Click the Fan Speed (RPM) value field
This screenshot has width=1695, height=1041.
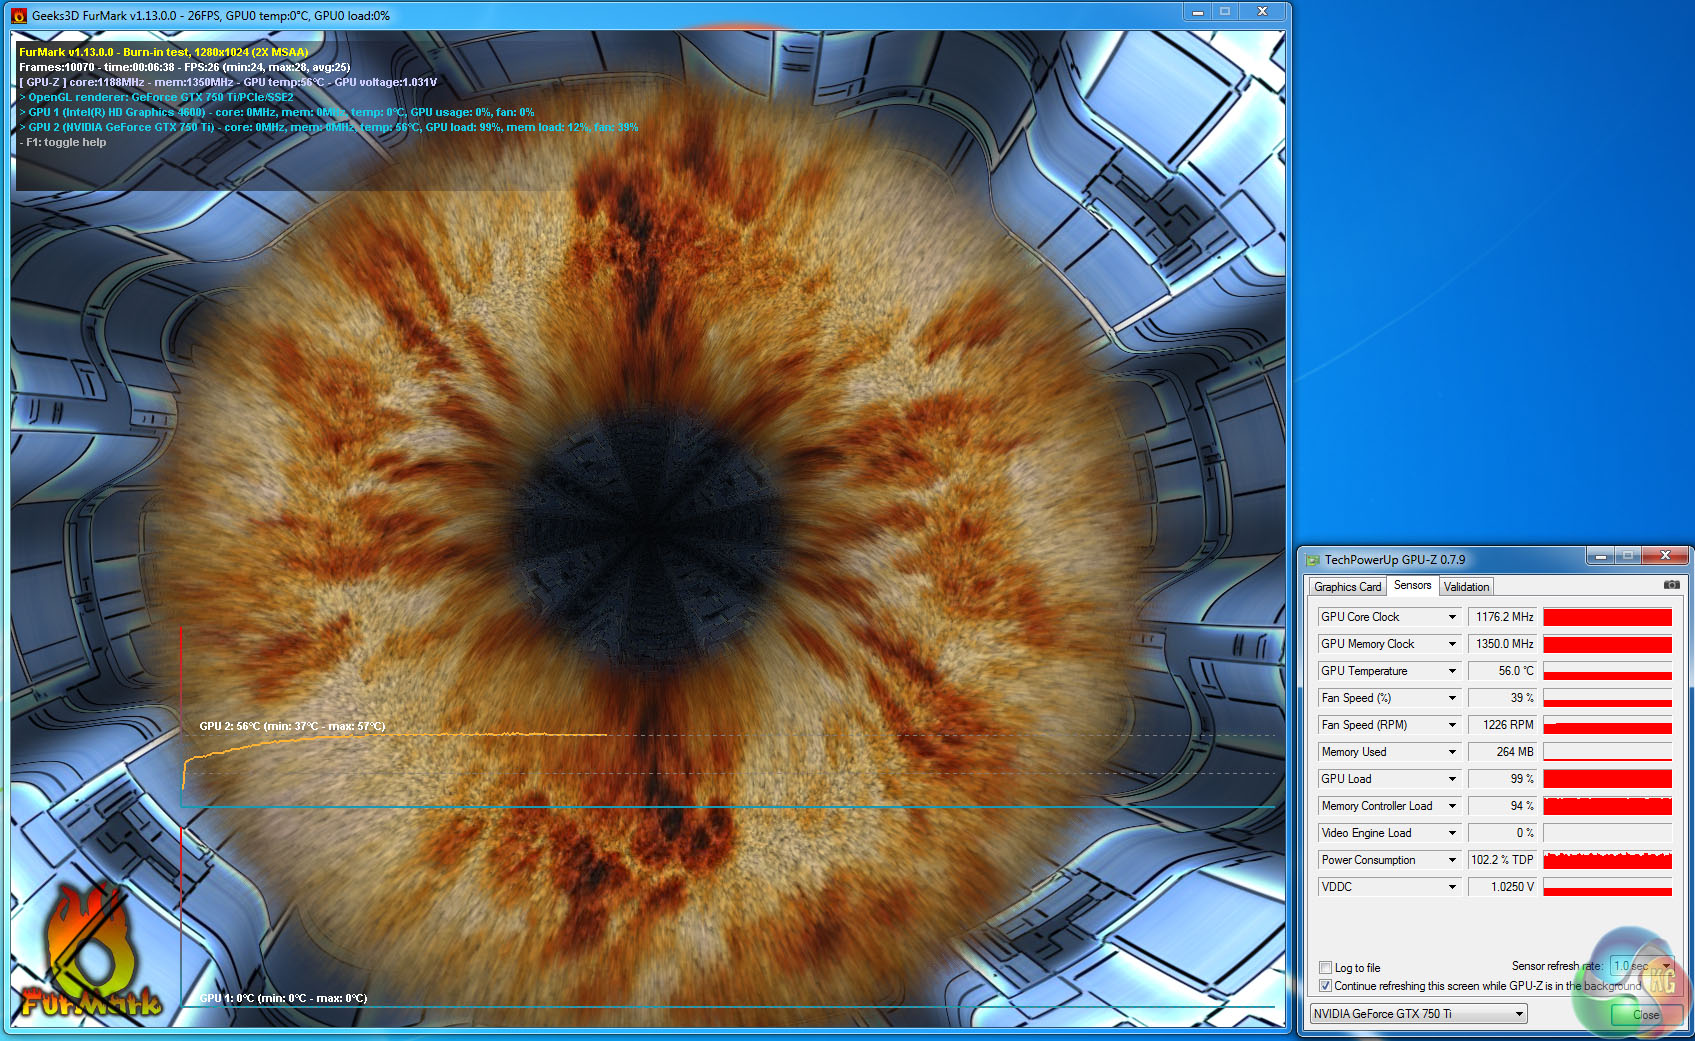1503,725
